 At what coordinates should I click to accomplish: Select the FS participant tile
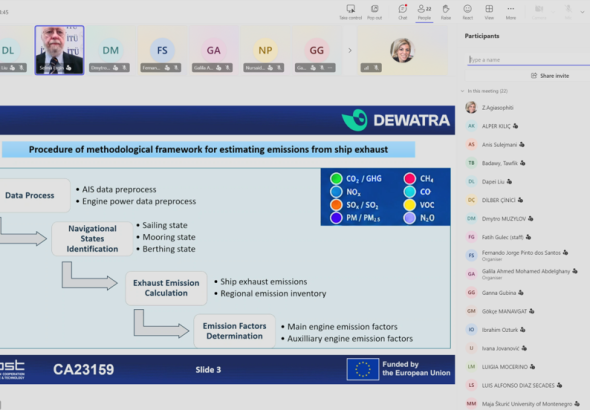162,50
